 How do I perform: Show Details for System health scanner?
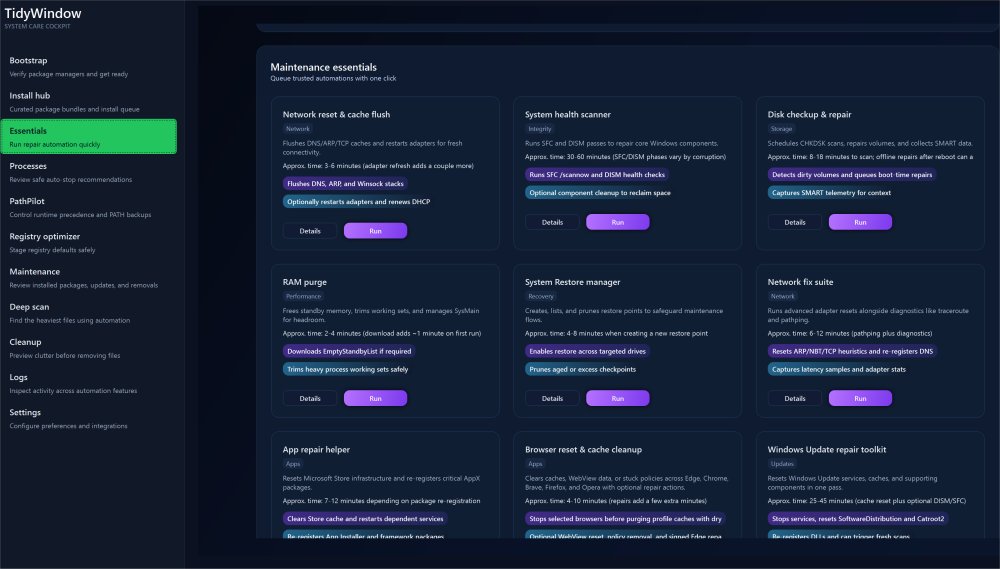(x=552, y=222)
